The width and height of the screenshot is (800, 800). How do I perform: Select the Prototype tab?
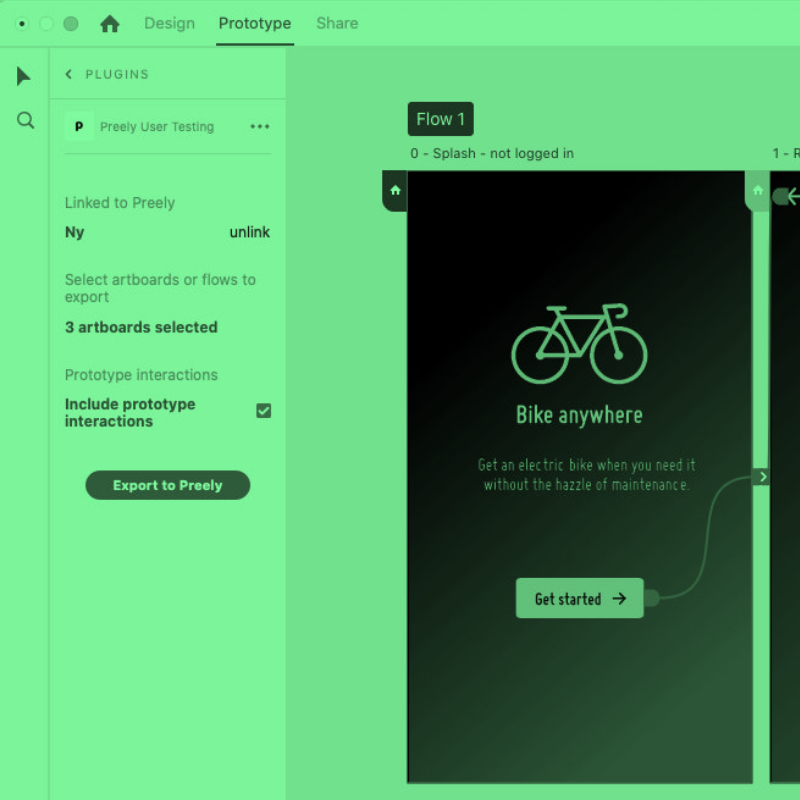[x=255, y=23]
